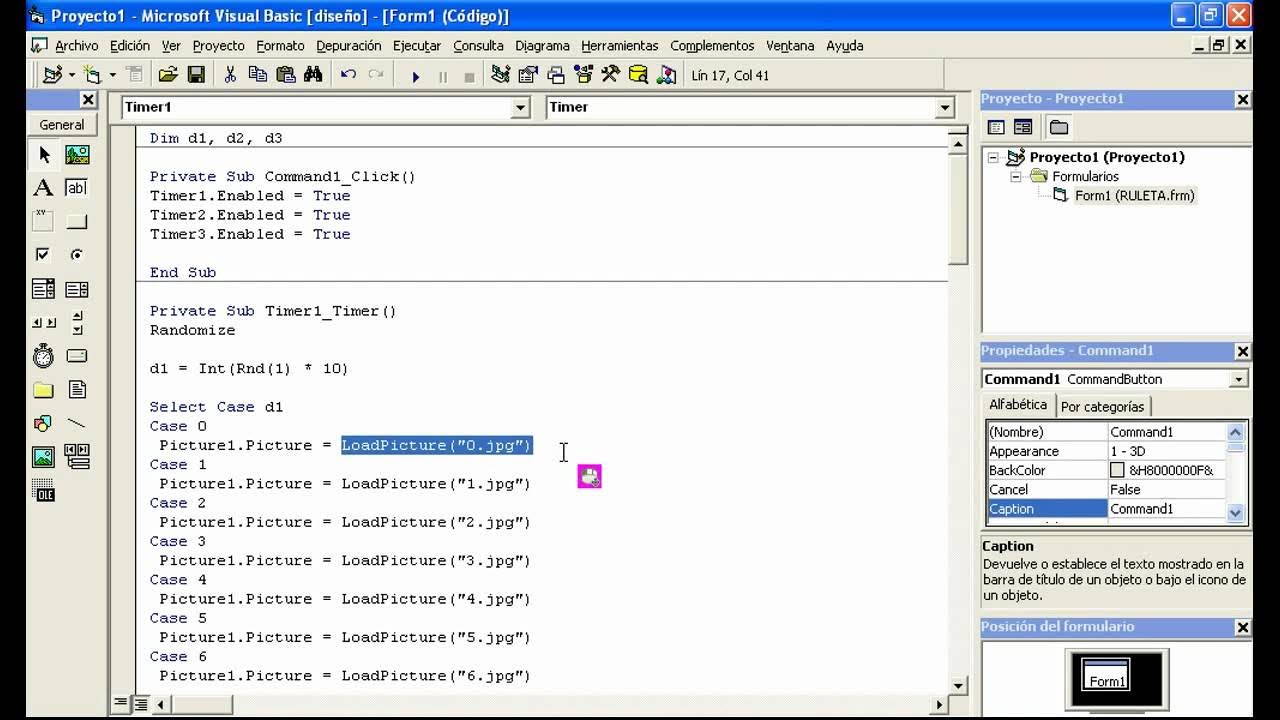Switch to Full Module View button
This screenshot has height=720, width=1280.
[140, 704]
